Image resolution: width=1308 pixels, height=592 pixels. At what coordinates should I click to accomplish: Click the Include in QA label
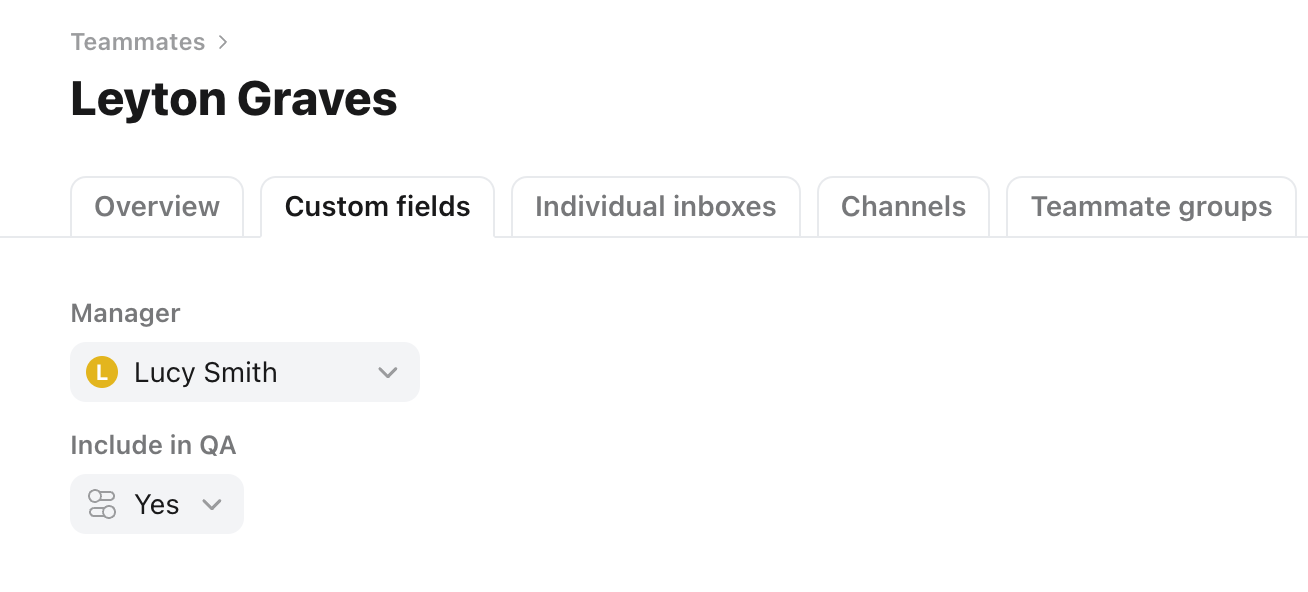coord(153,445)
